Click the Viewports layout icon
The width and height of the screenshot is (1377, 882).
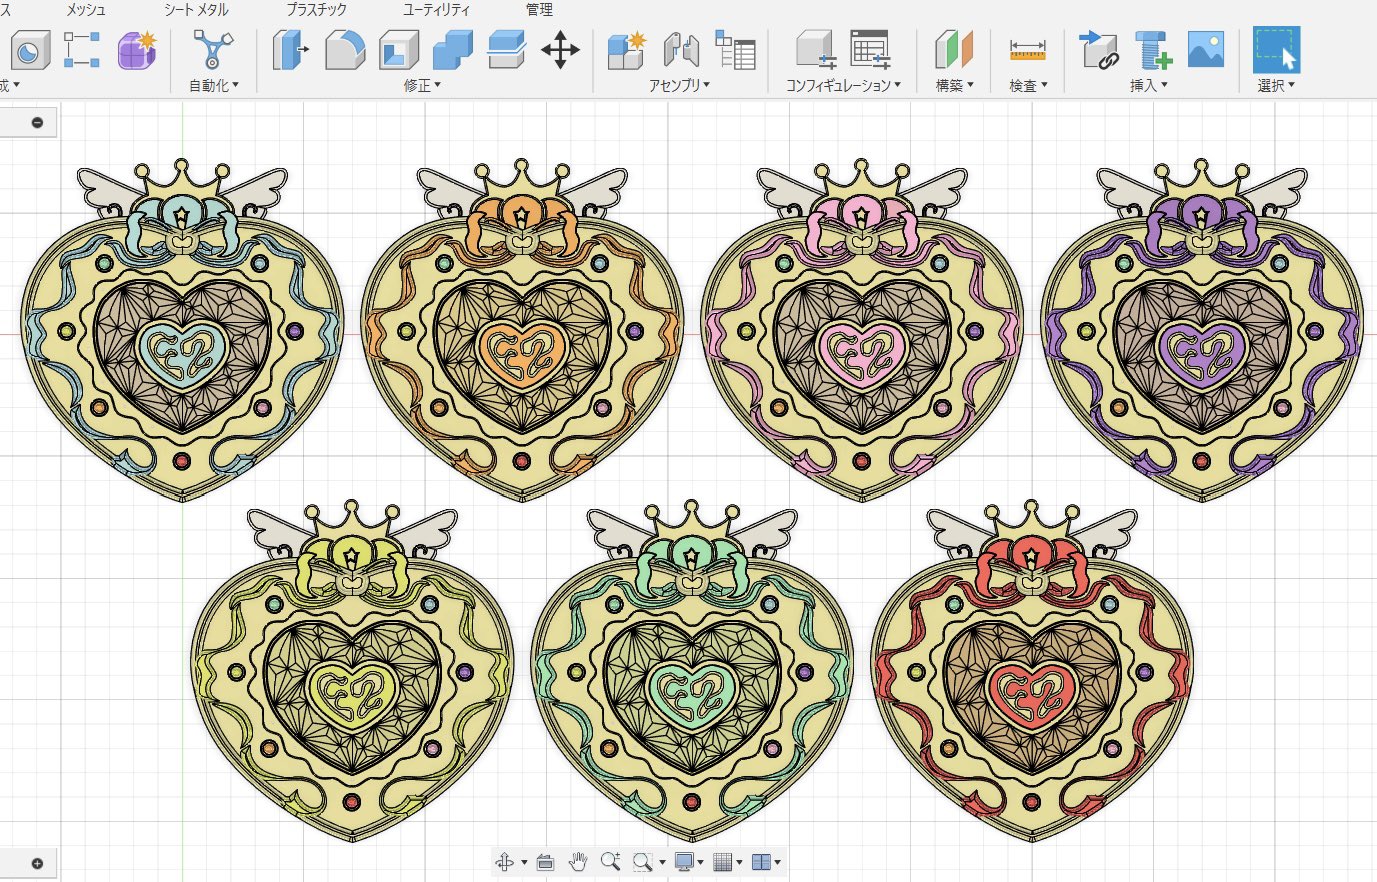pyautogui.click(x=761, y=862)
